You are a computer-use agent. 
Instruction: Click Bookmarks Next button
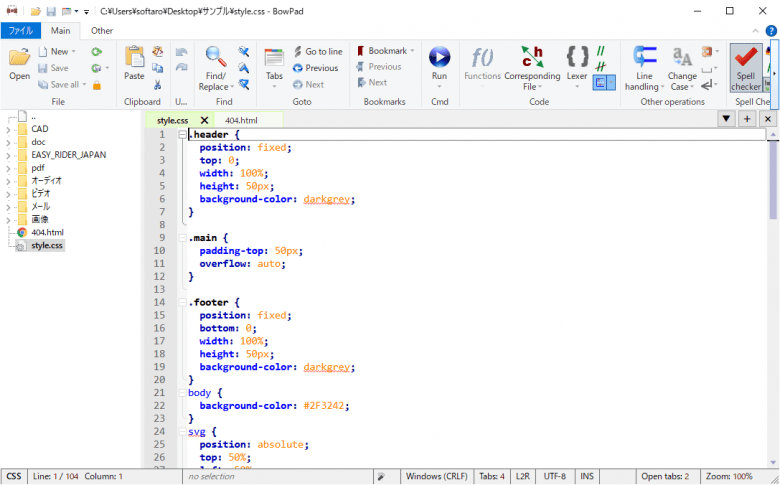372,83
